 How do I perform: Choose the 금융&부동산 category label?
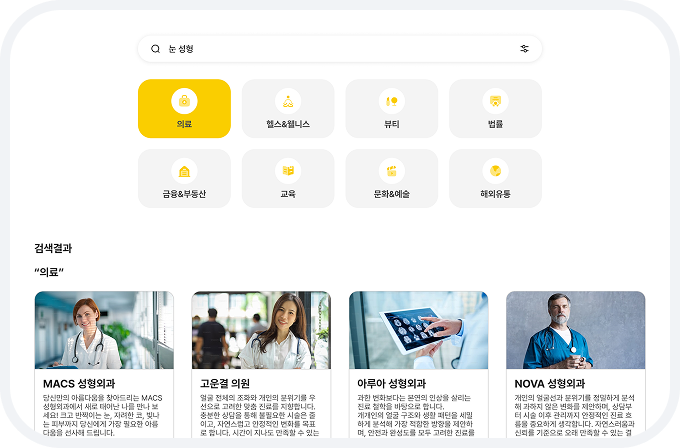point(184,194)
